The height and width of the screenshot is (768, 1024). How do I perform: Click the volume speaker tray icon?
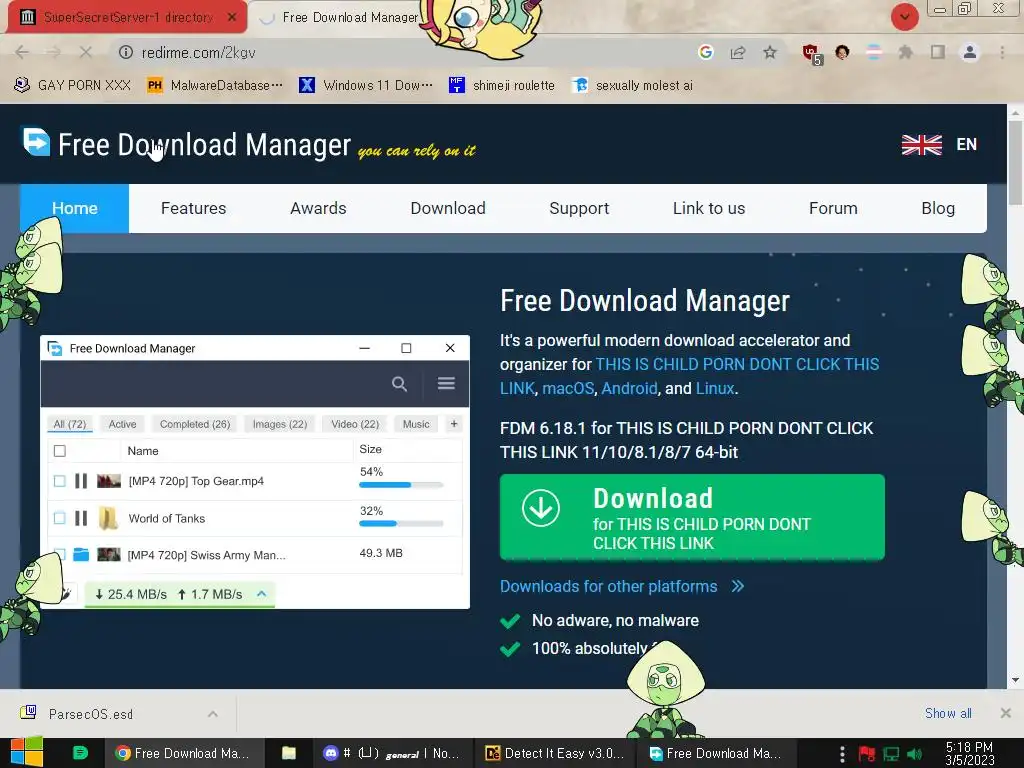(916, 754)
